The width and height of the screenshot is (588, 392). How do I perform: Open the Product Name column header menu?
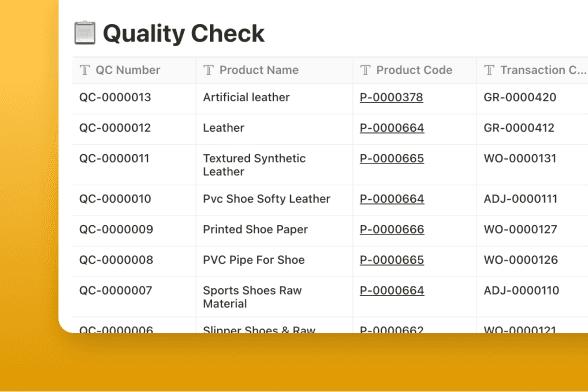coord(274,70)
